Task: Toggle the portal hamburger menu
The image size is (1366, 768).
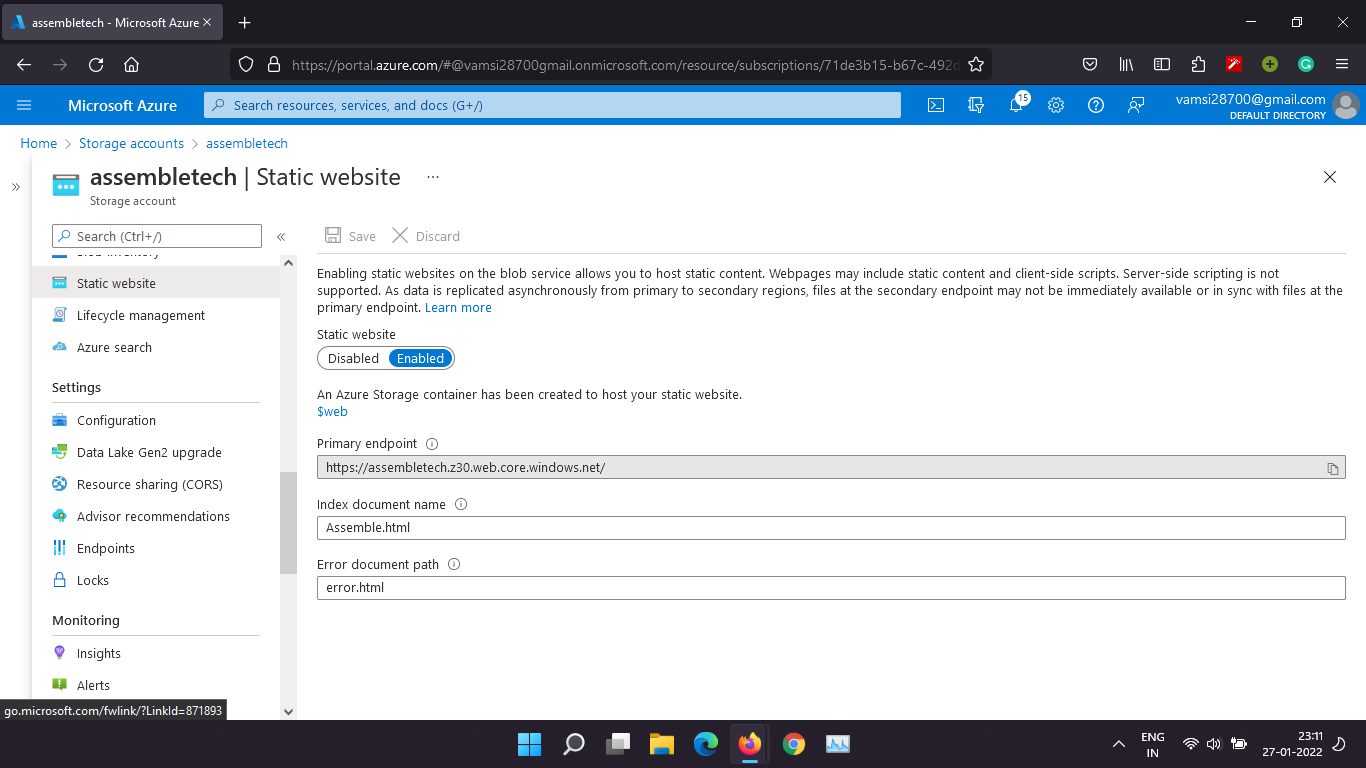Action: (x=24, y=104)
